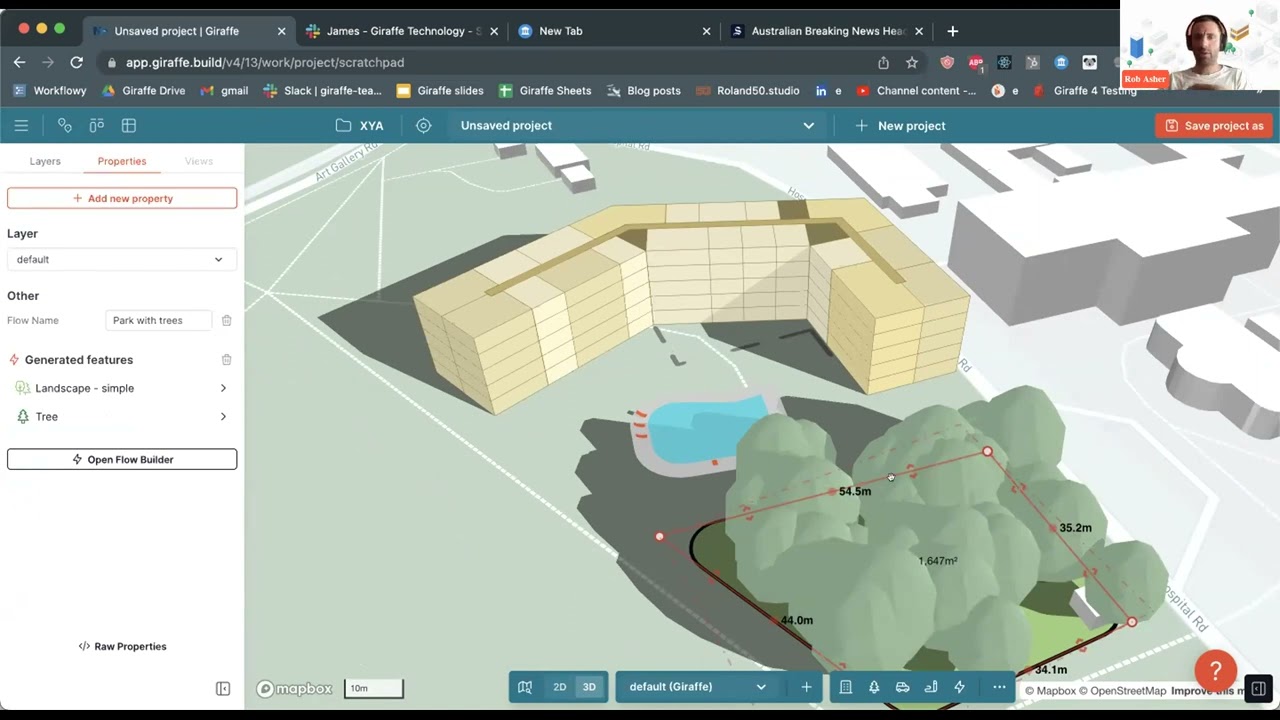Viewport: 1280px width, 720px height.
Task: Expand the Tree feature
Action: pyautogui.click(x=122, y=416)
